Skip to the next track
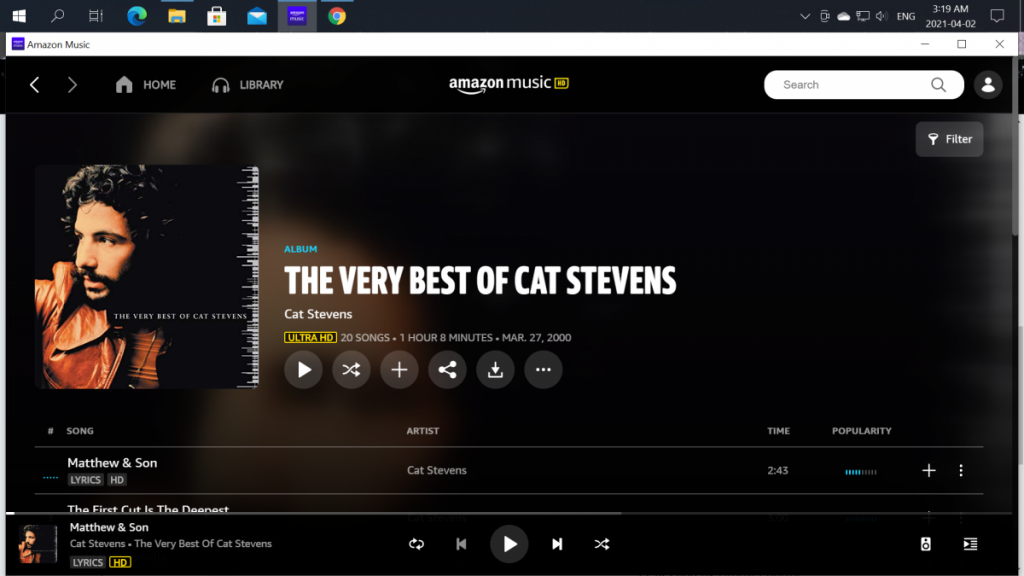The width and height of the screenshot is (1024, 576). 557,544
